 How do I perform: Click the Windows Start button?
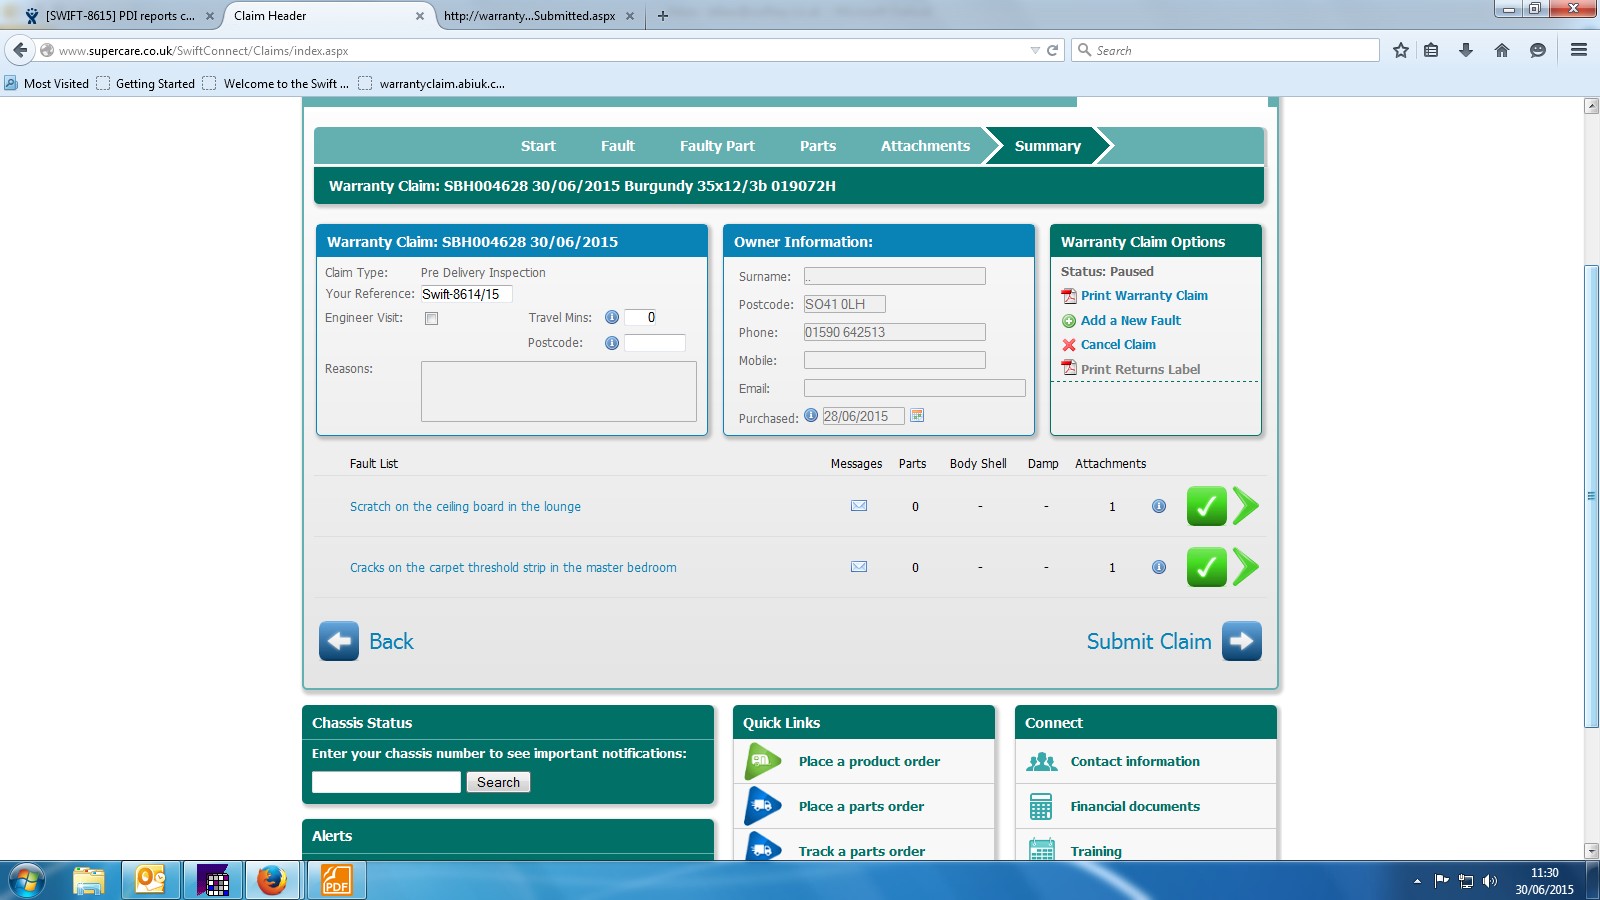tap(27, 880)
